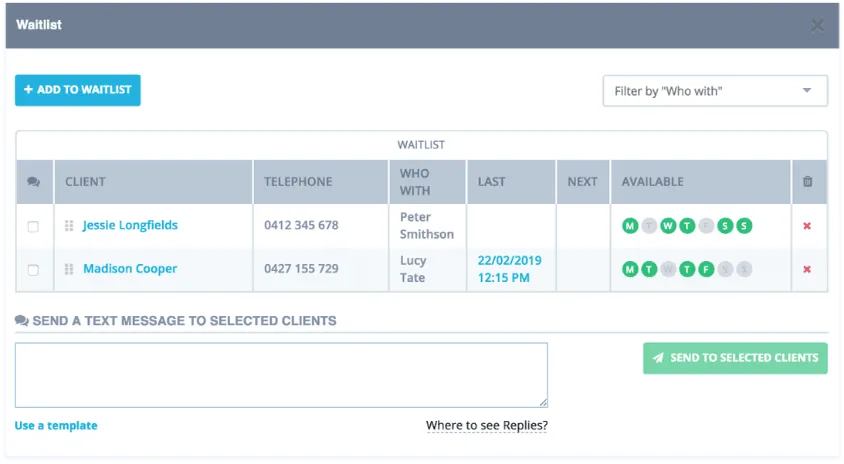Open the Use a template link
Screen dimensions: 844x464
[56, 425]
